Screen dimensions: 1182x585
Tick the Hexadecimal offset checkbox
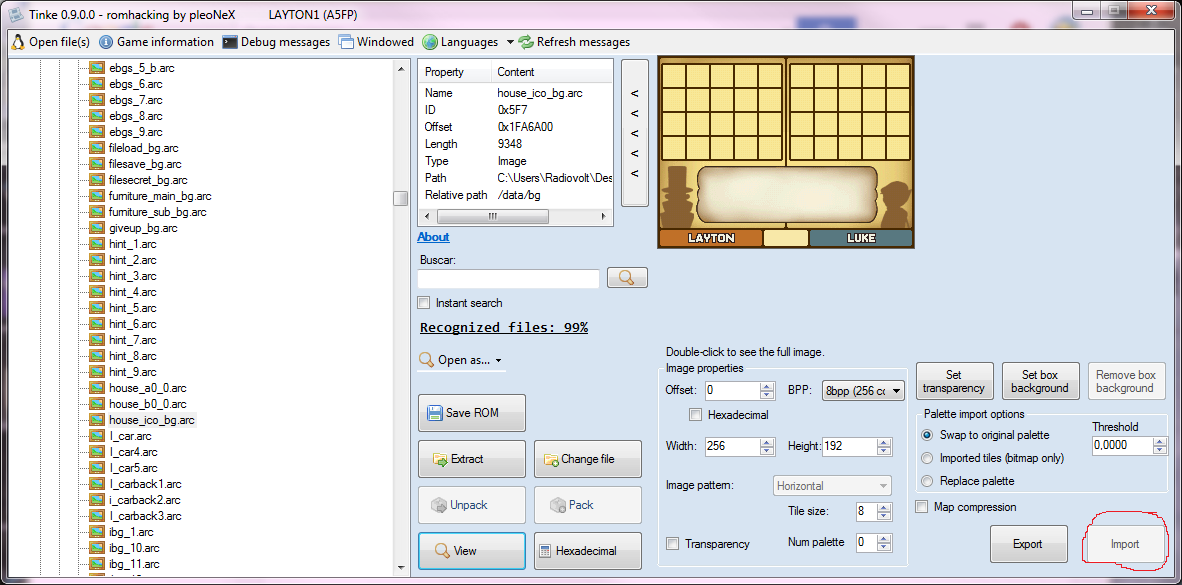[695, 414]
